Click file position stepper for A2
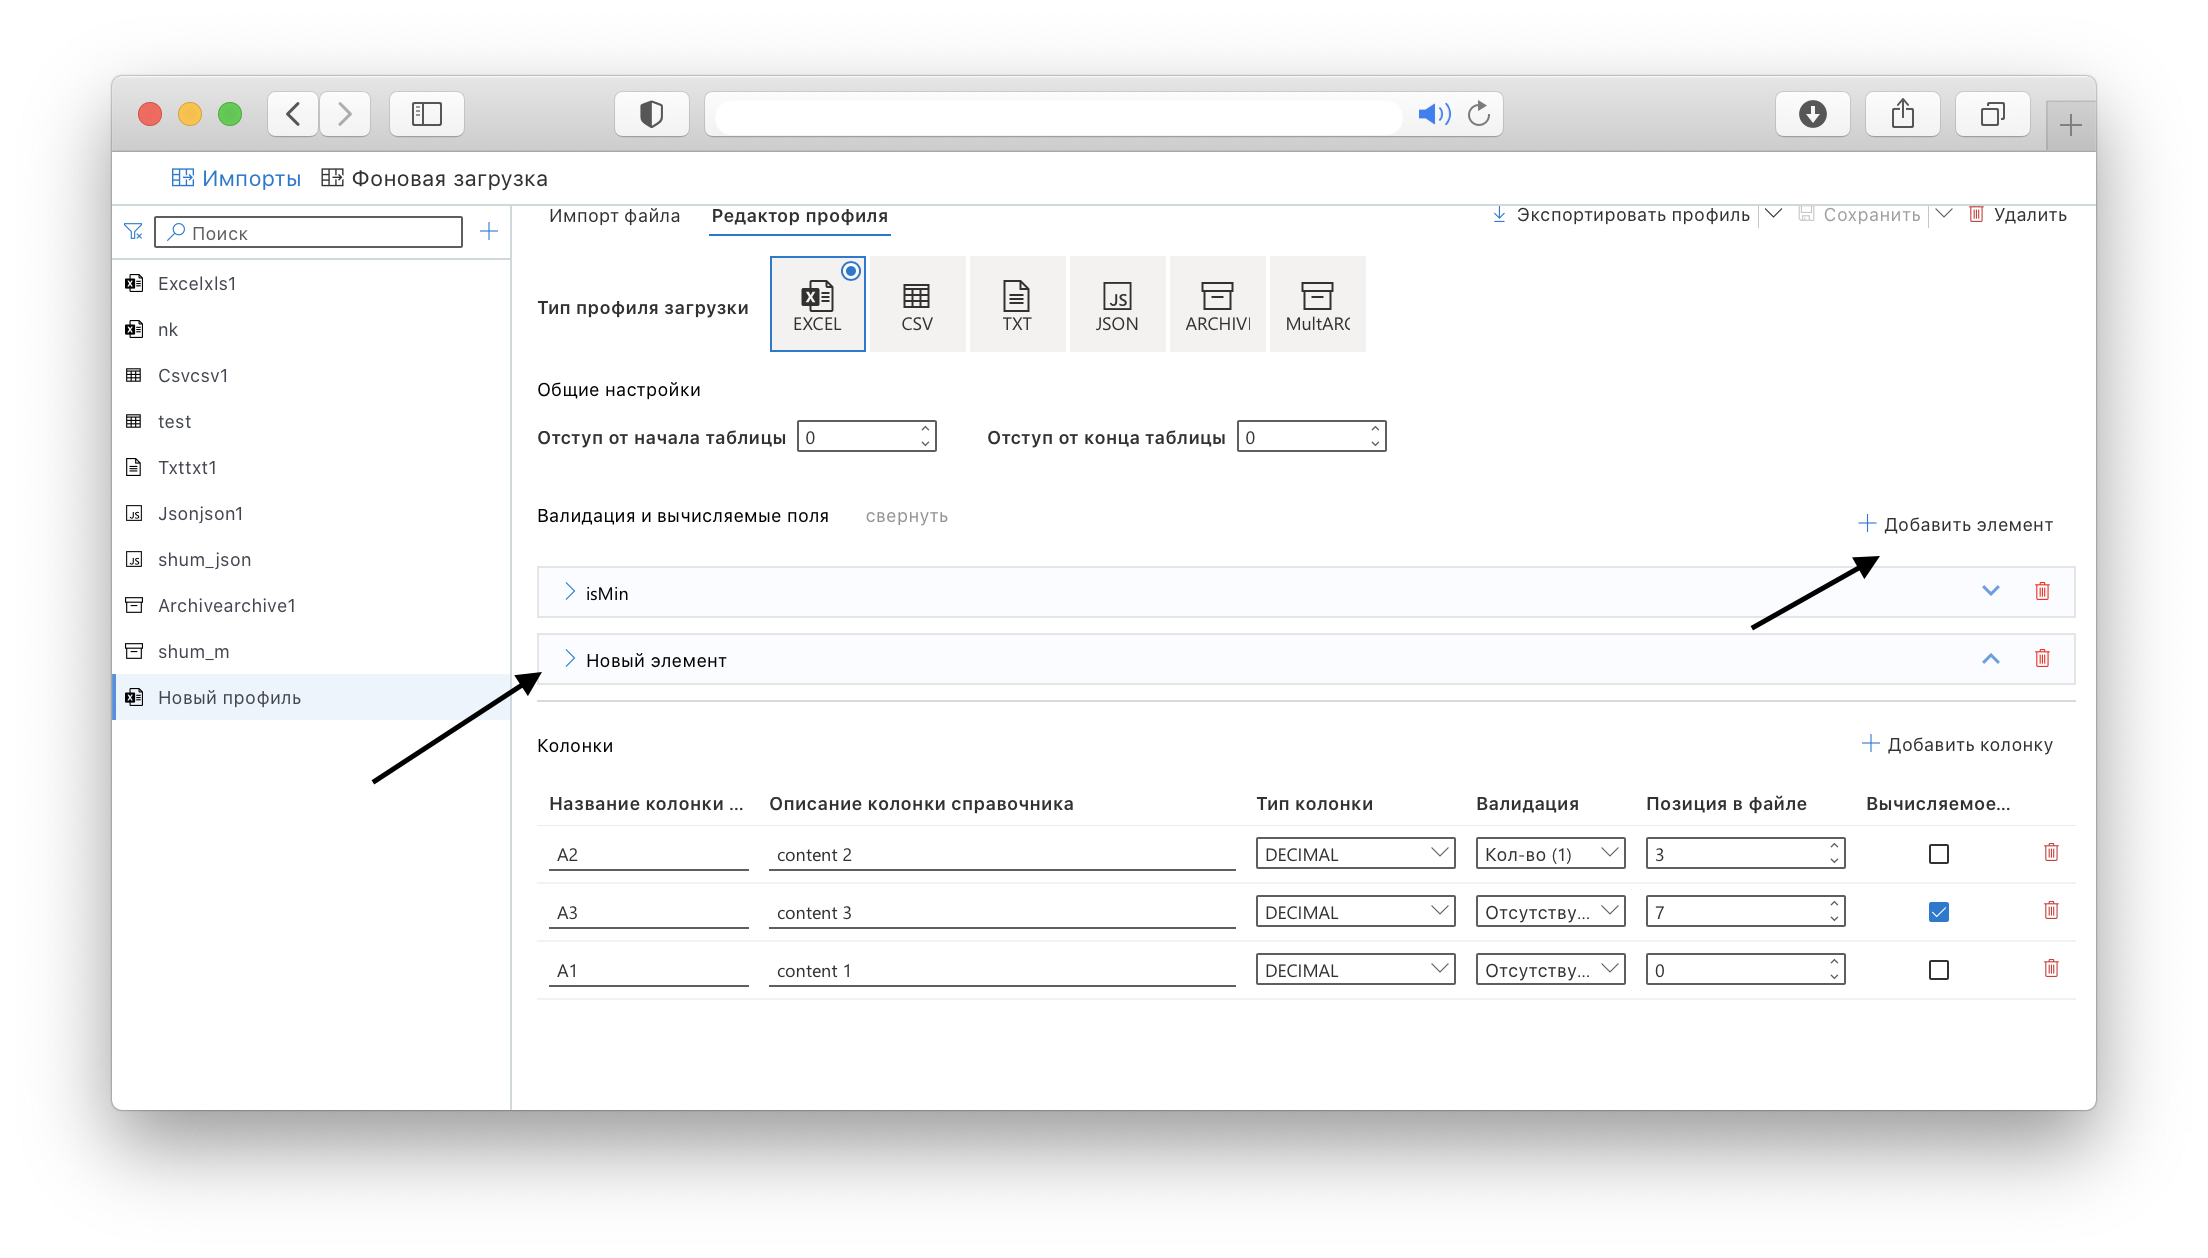 [1834, 854]
